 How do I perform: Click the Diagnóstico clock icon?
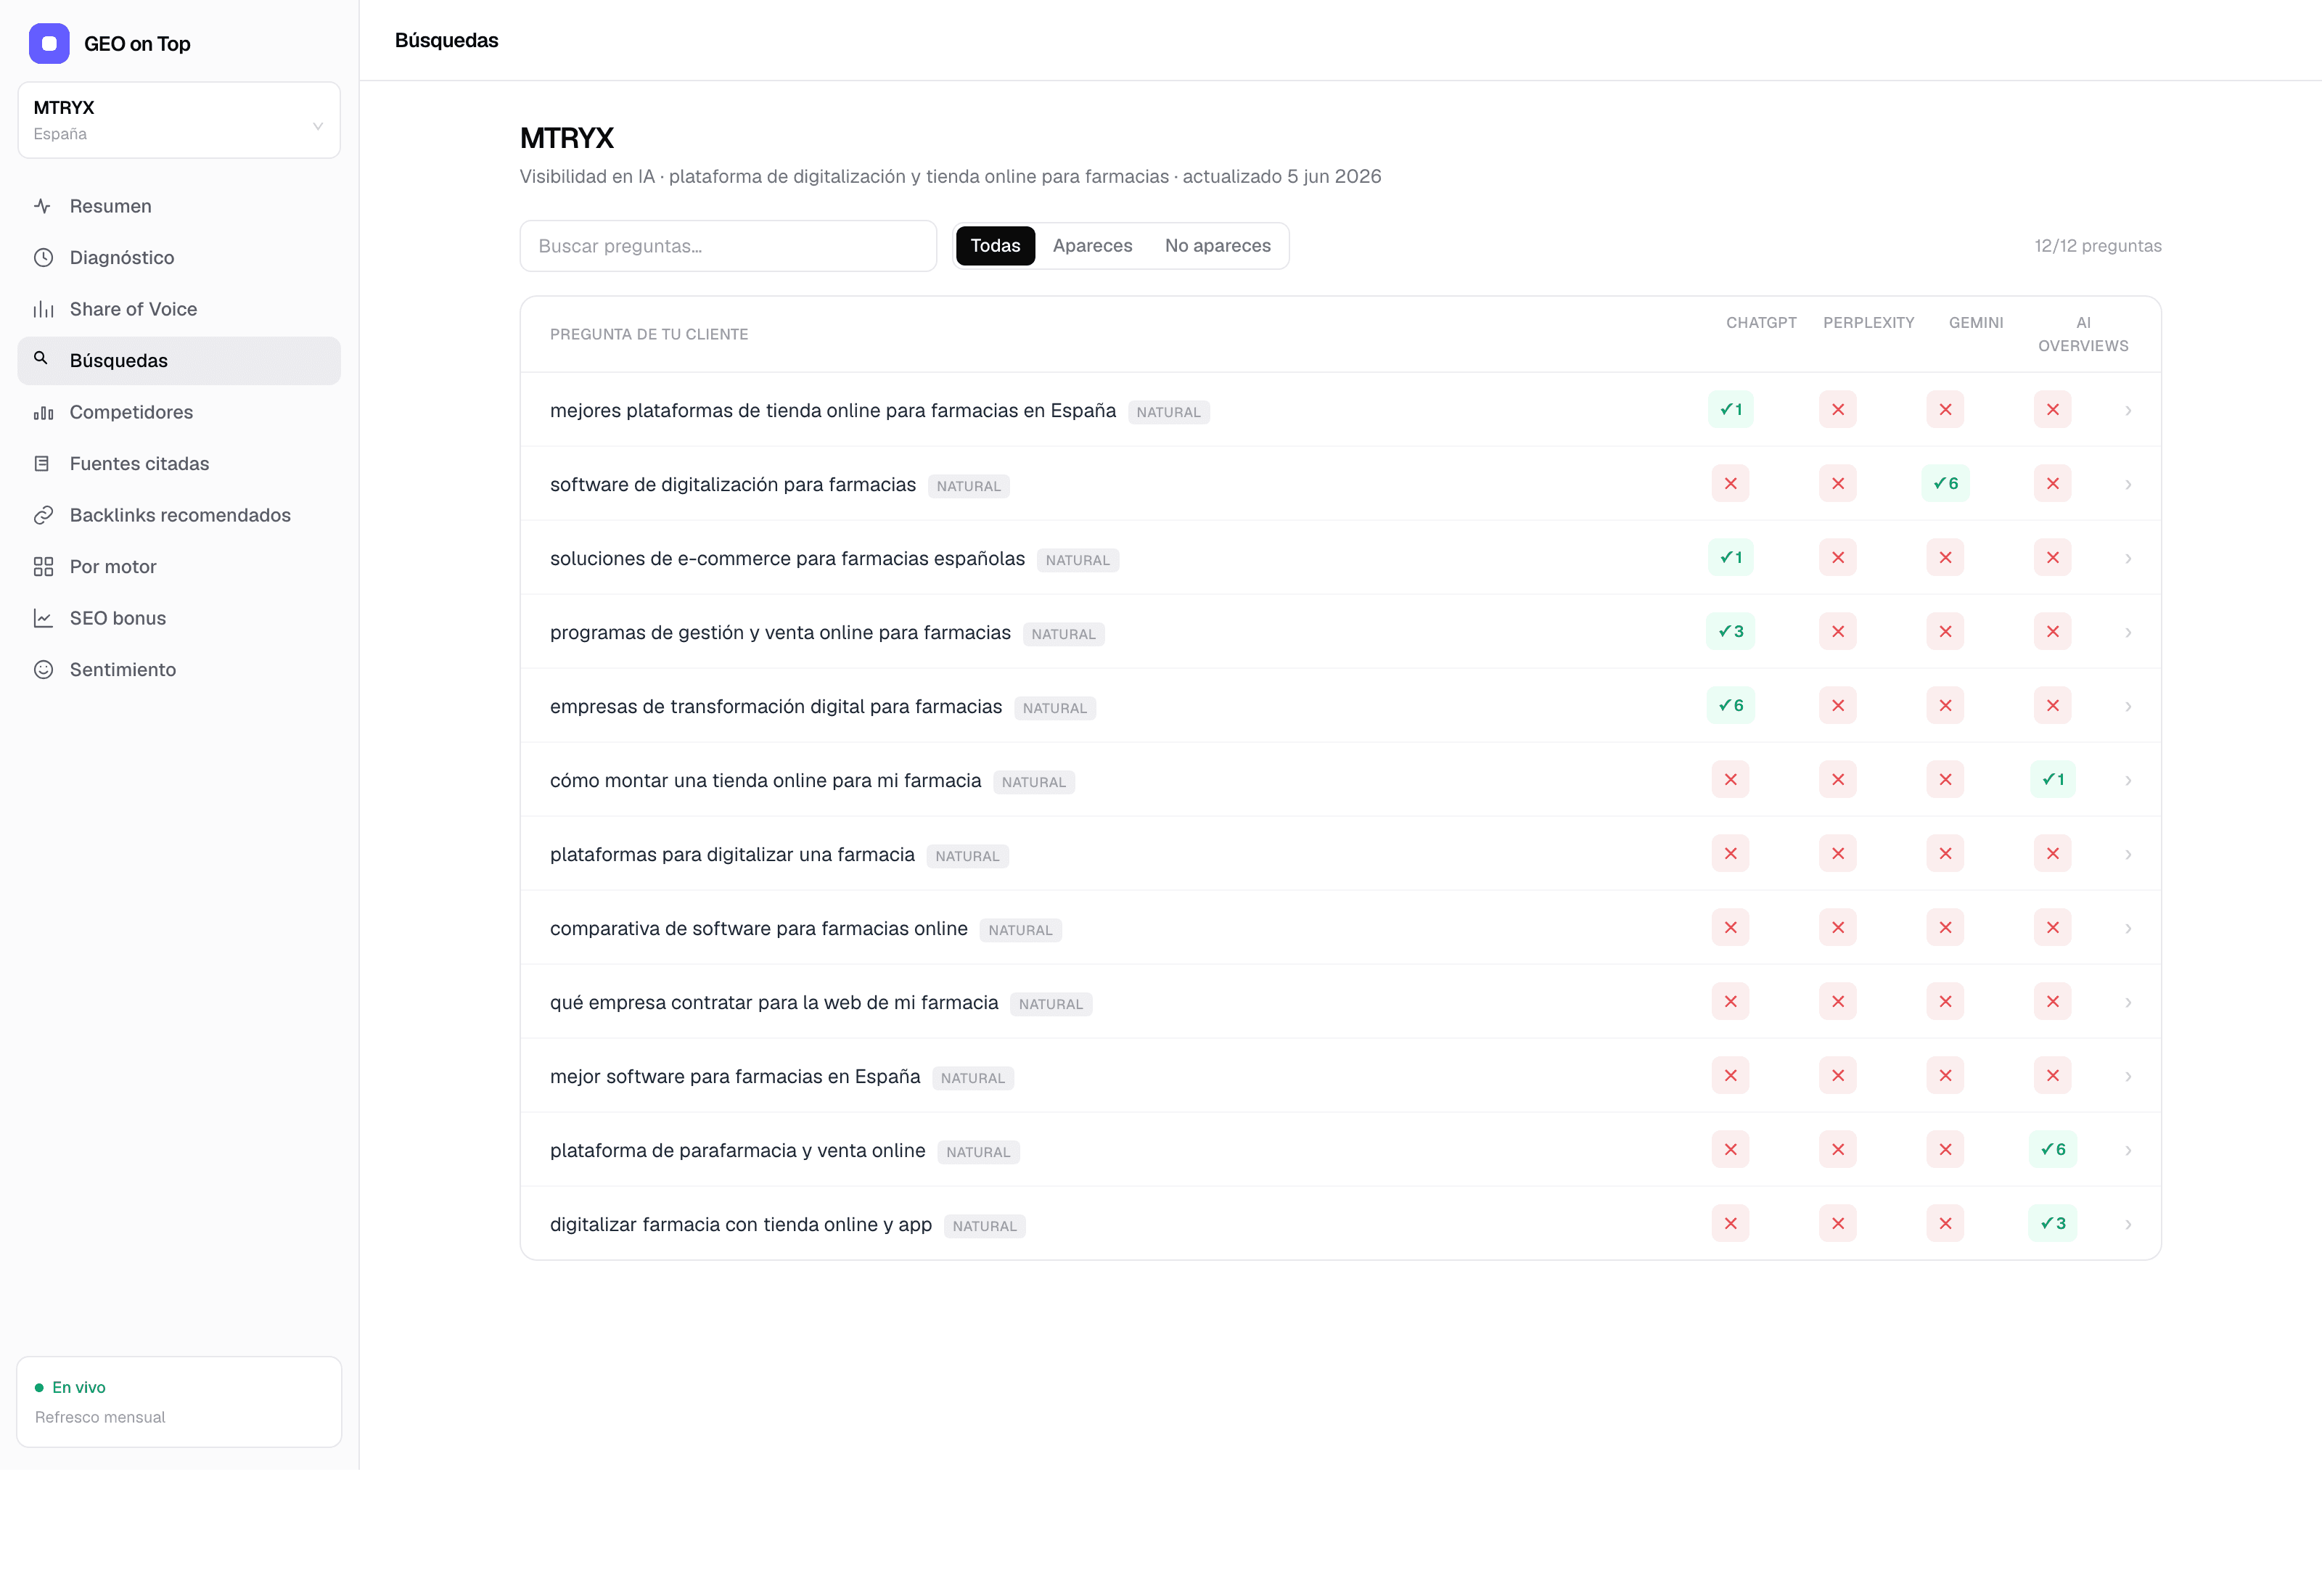tap(43, 258)
